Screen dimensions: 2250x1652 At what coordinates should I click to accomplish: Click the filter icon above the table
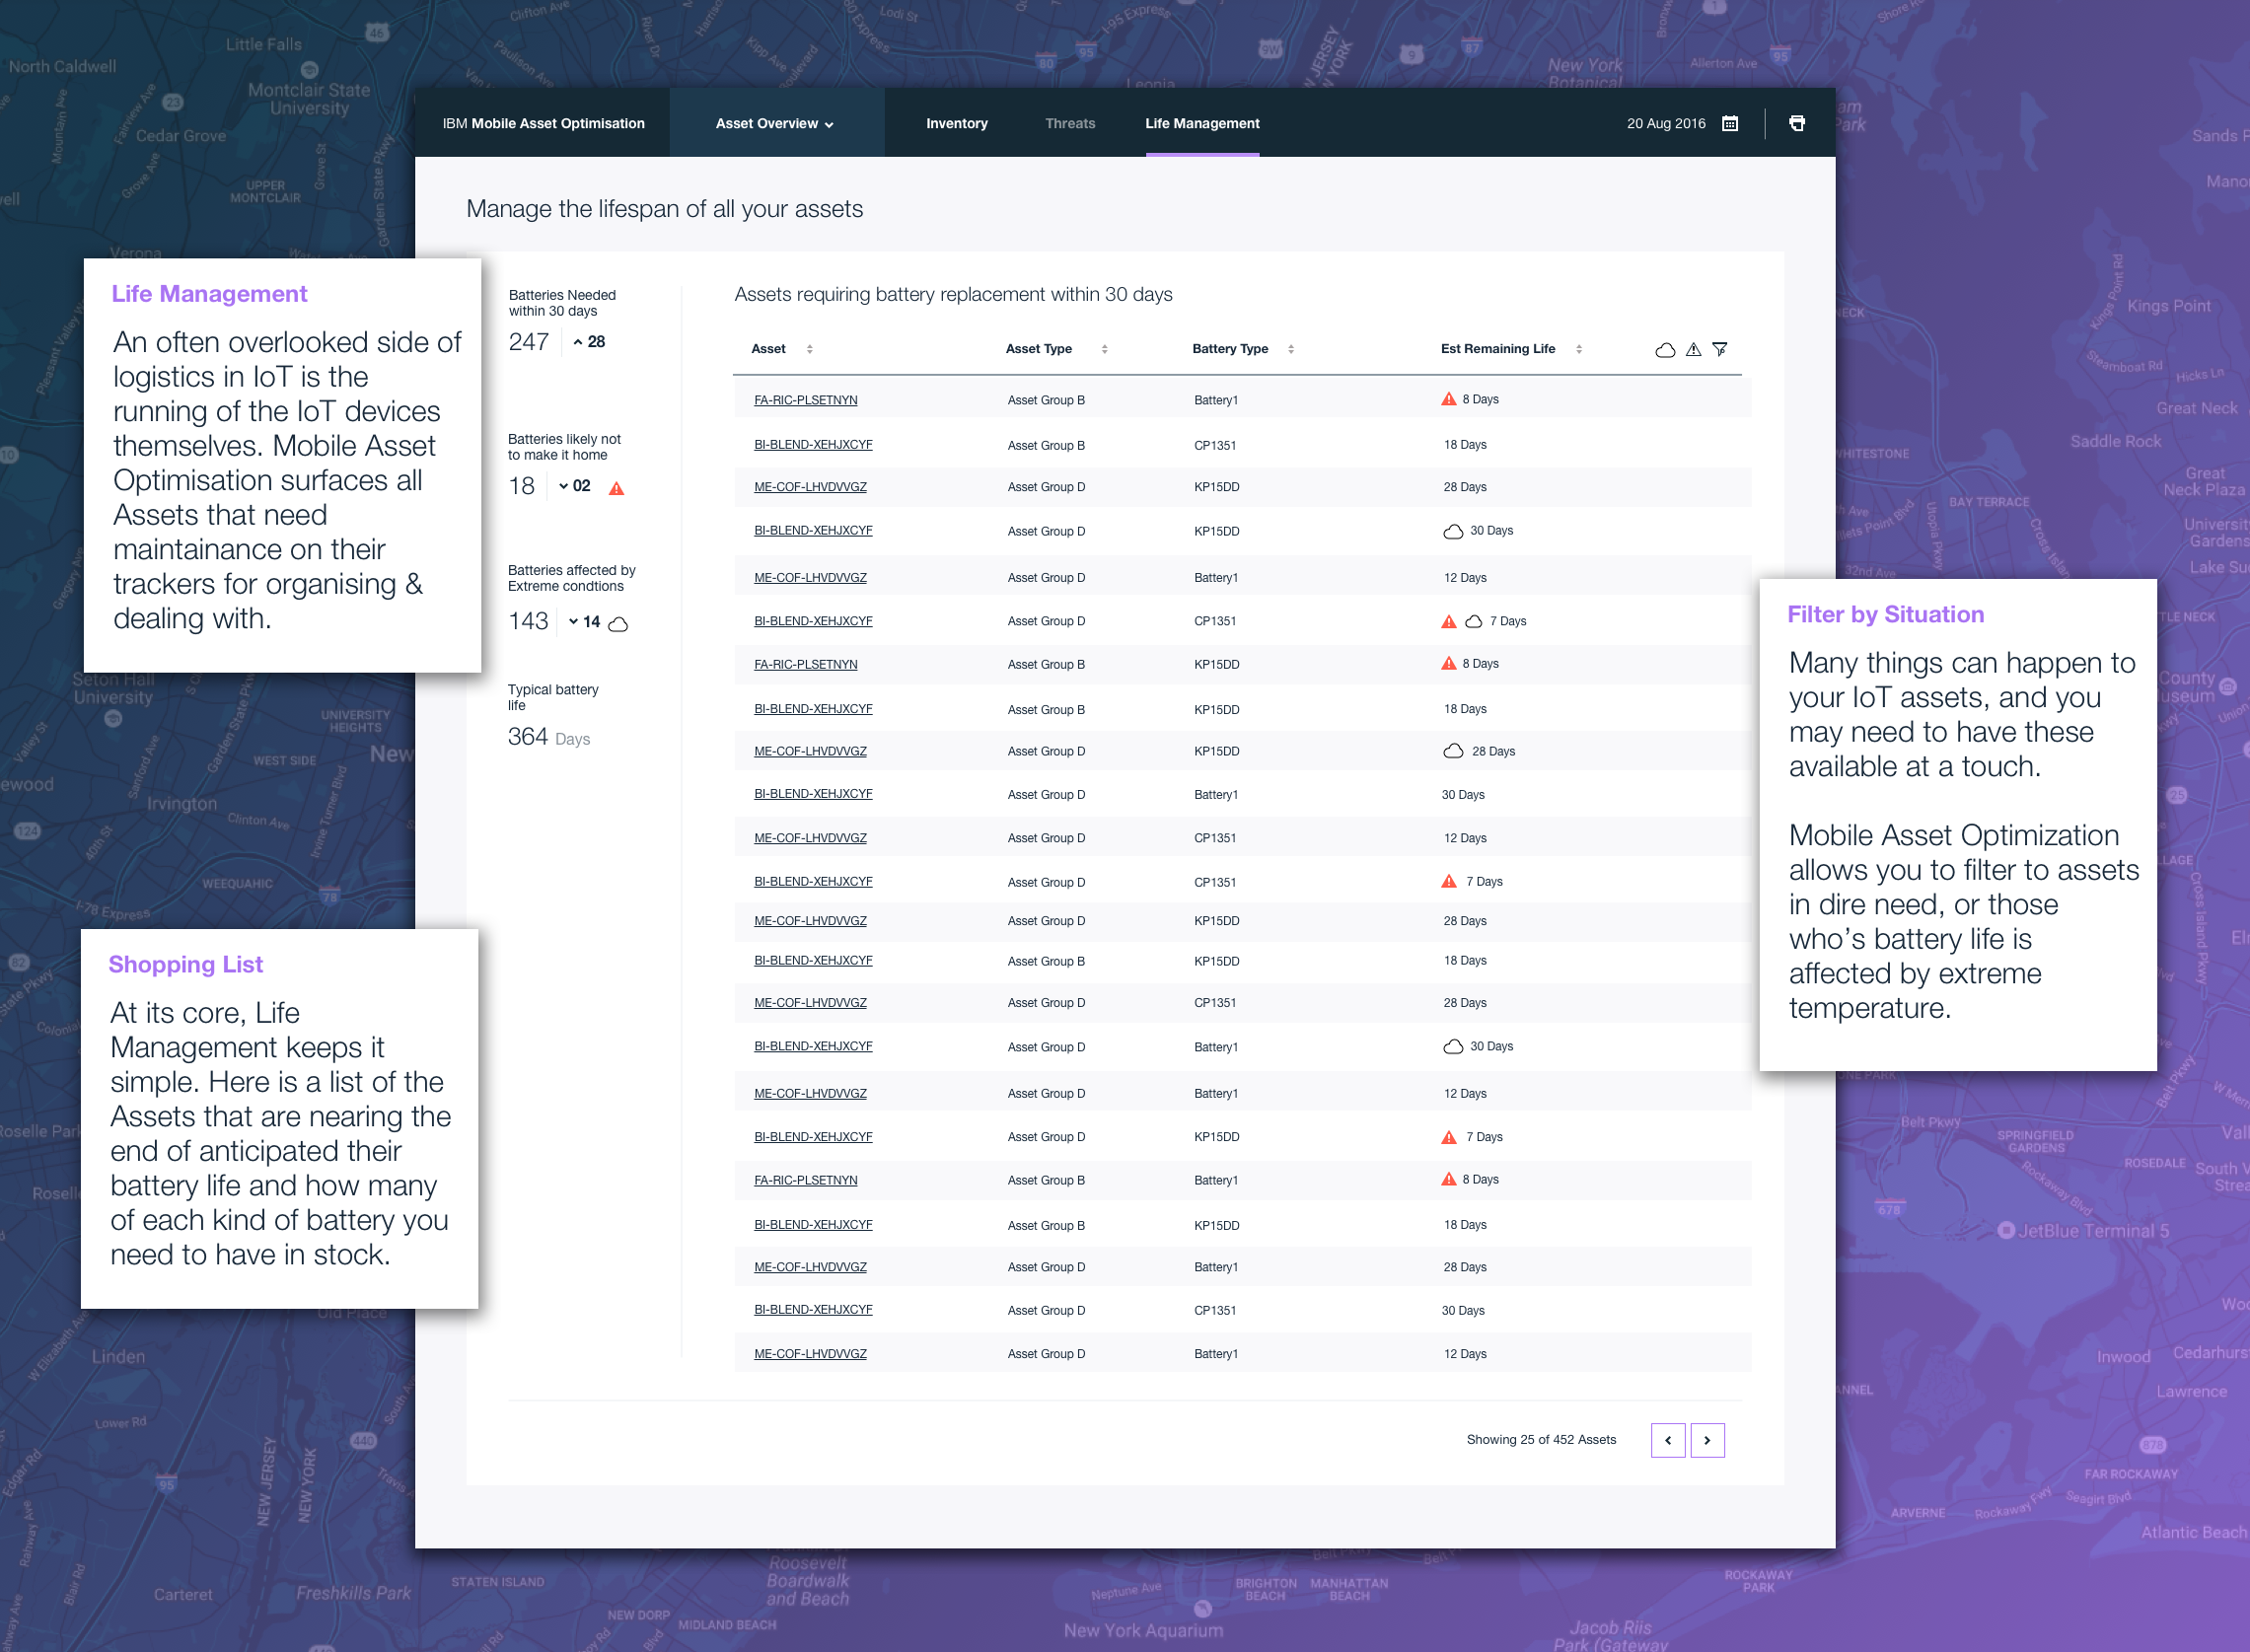coord(1720,349)
